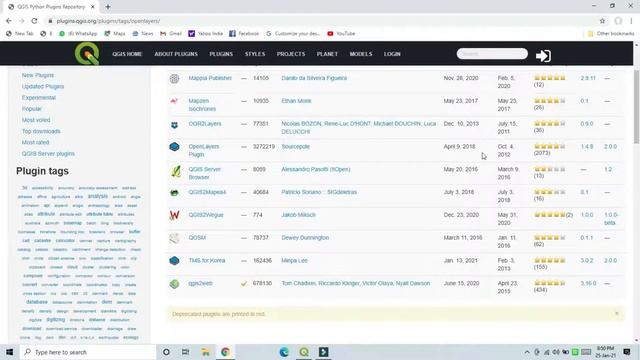Bookmark this page with star icon
640x360 pixels.
602,21
